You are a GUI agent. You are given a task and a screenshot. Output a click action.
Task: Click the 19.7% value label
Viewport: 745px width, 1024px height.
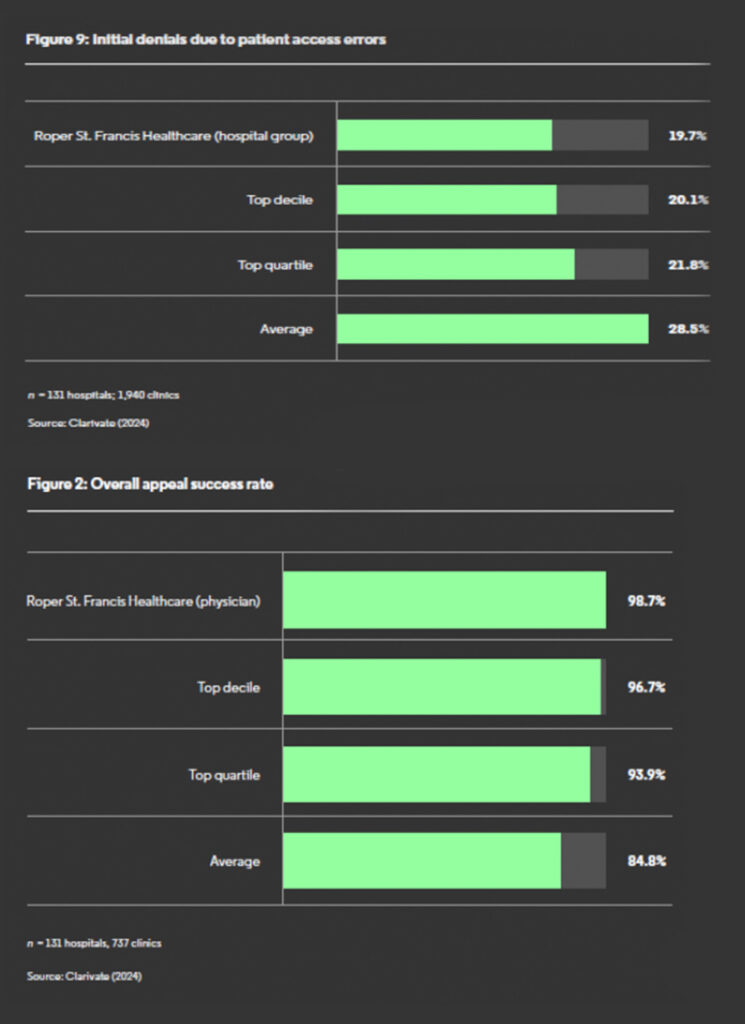pos(688,136)
